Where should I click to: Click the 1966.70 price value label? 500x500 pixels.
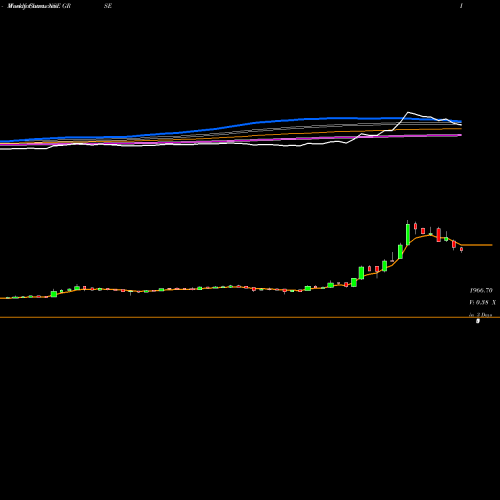point(481,291)
